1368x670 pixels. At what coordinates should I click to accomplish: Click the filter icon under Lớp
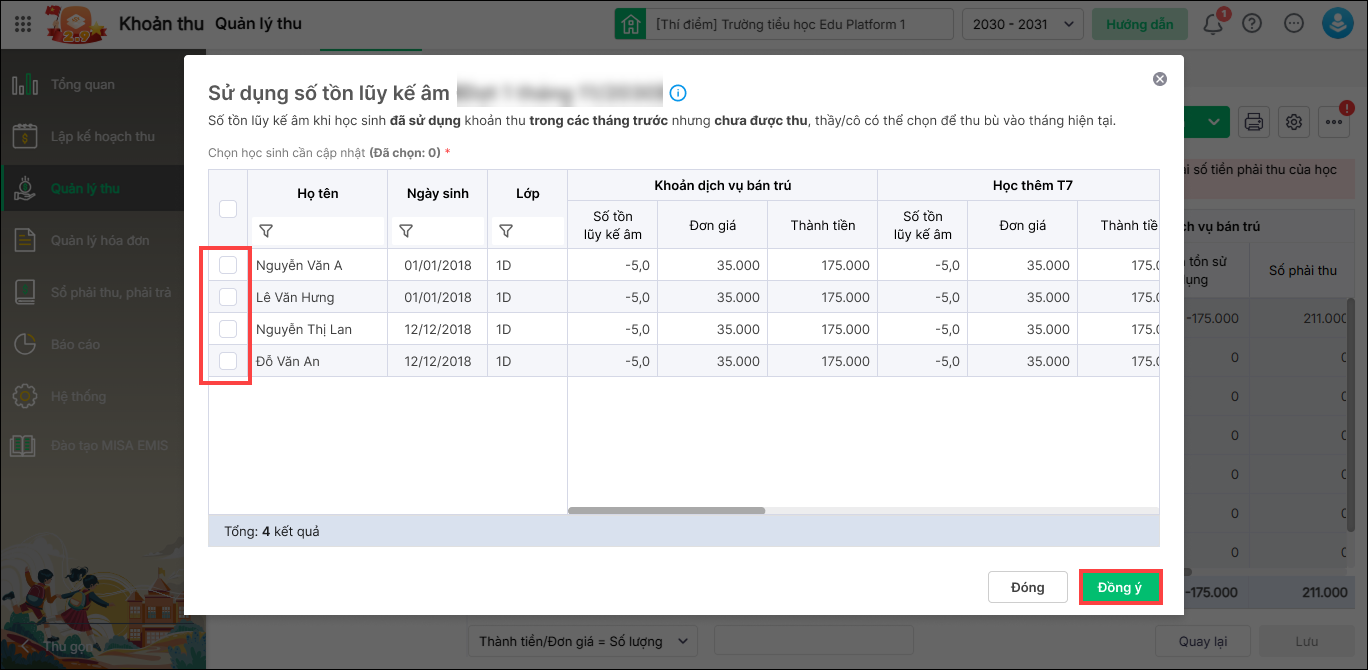[x=506, y=231]
